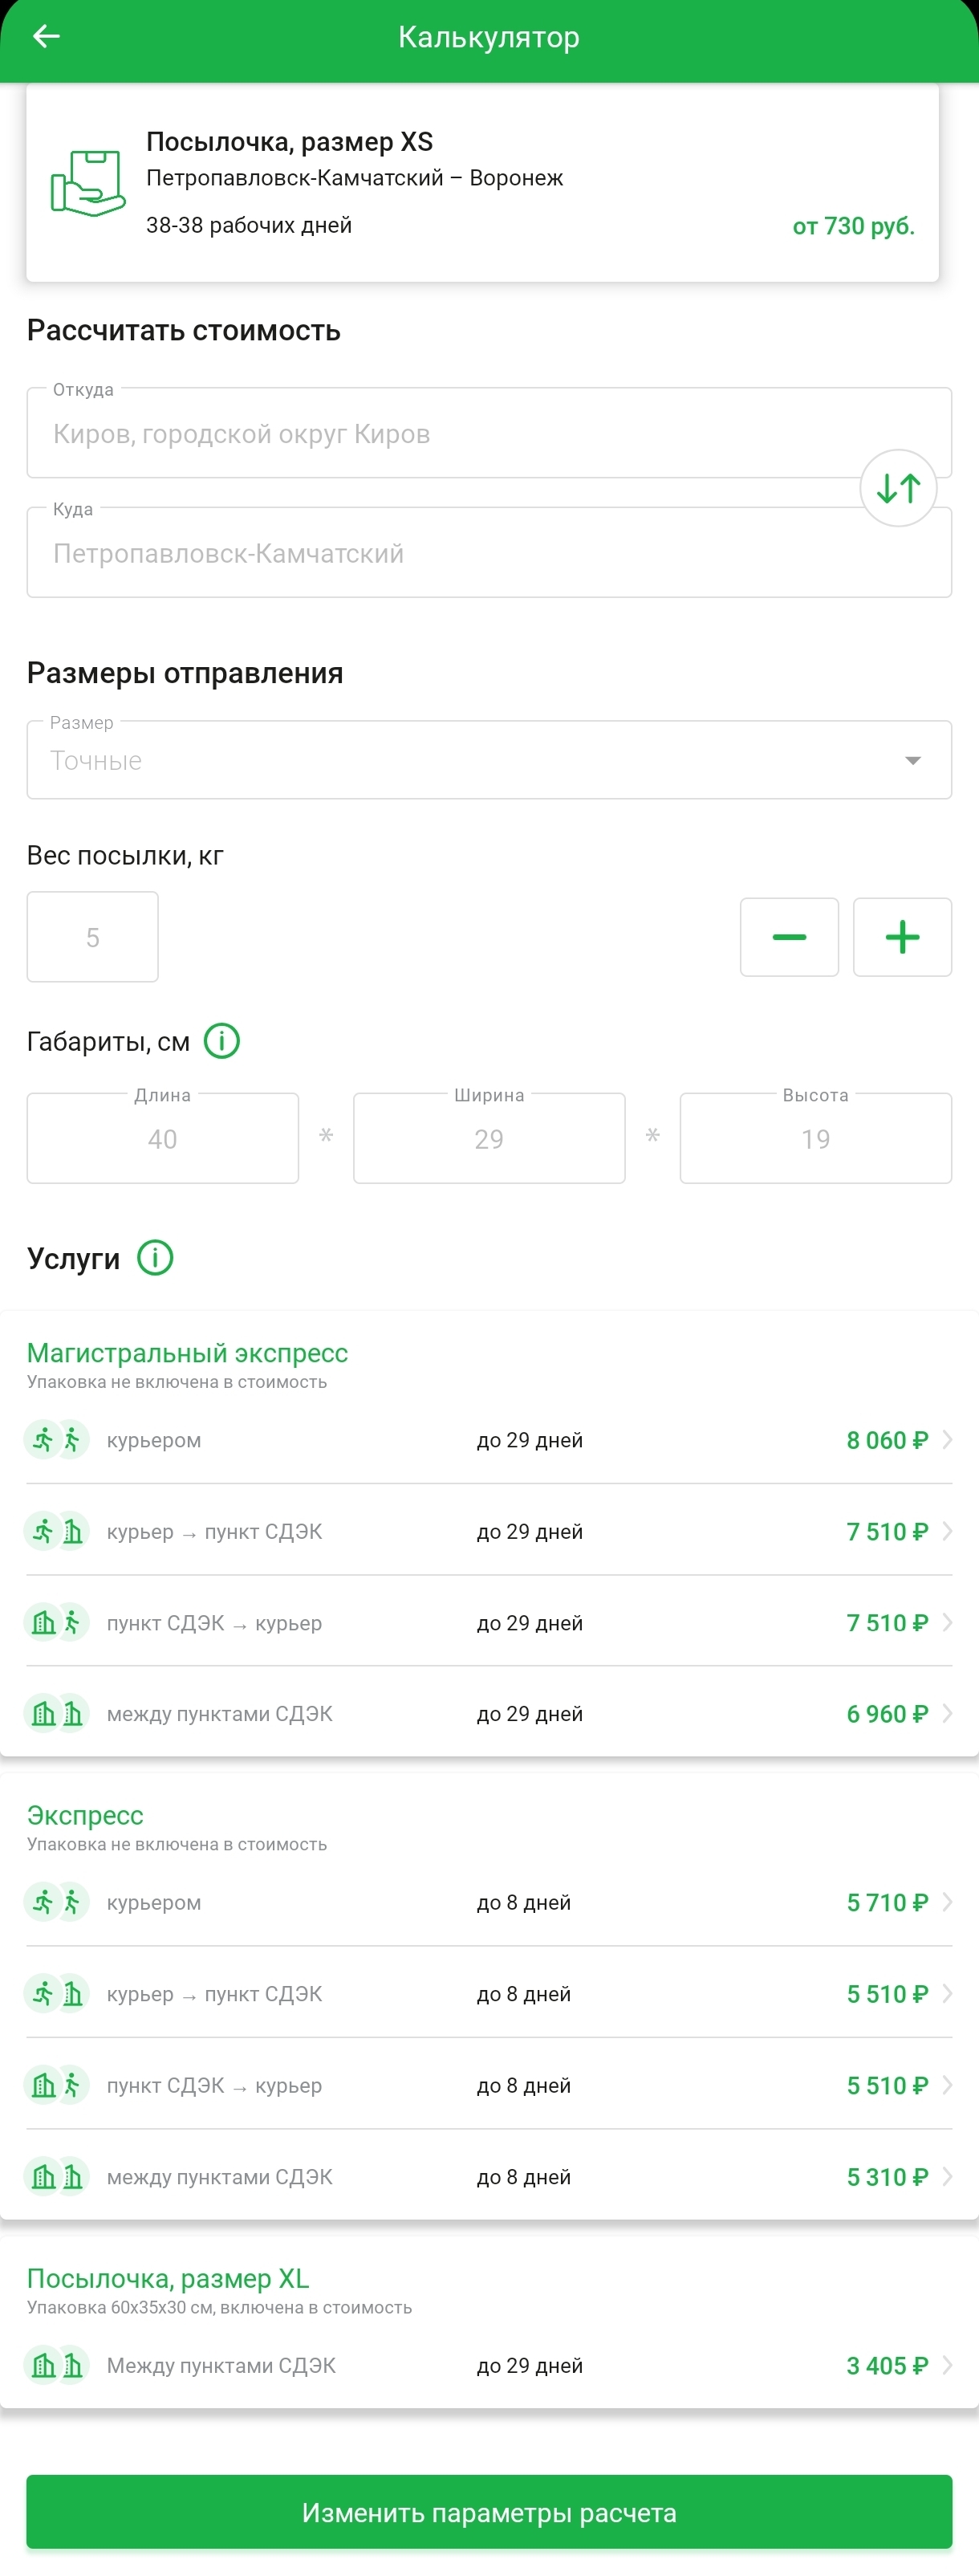Decrease parcel weight with the minus button
Viewport: 979px width, 2576px height.
point(789,937)
